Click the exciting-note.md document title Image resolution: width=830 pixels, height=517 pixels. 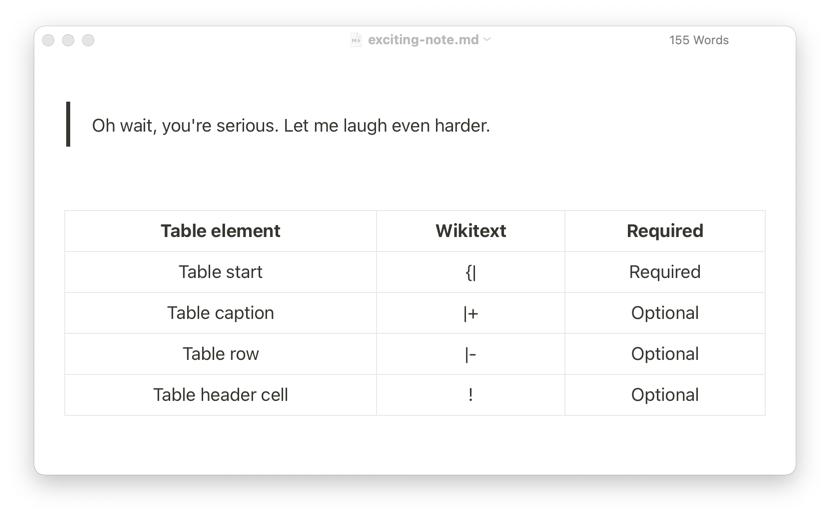(x=423, y=40)
